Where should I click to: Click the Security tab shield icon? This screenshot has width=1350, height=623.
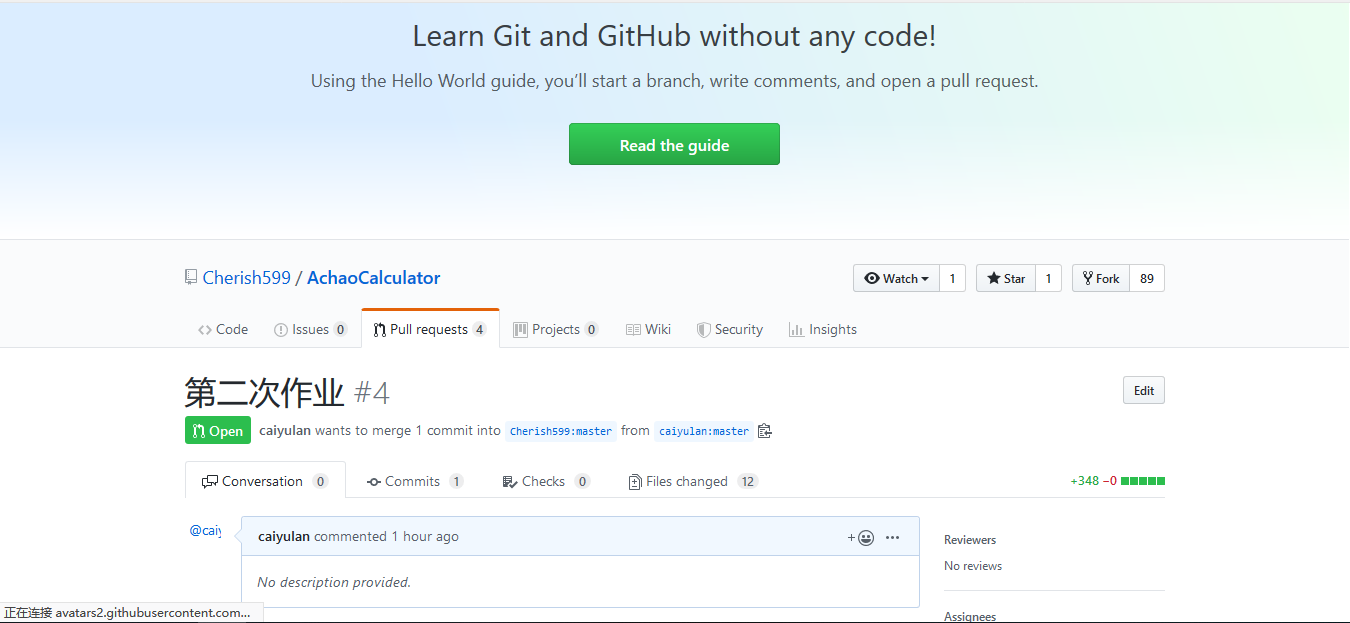(x=704, y=329)
